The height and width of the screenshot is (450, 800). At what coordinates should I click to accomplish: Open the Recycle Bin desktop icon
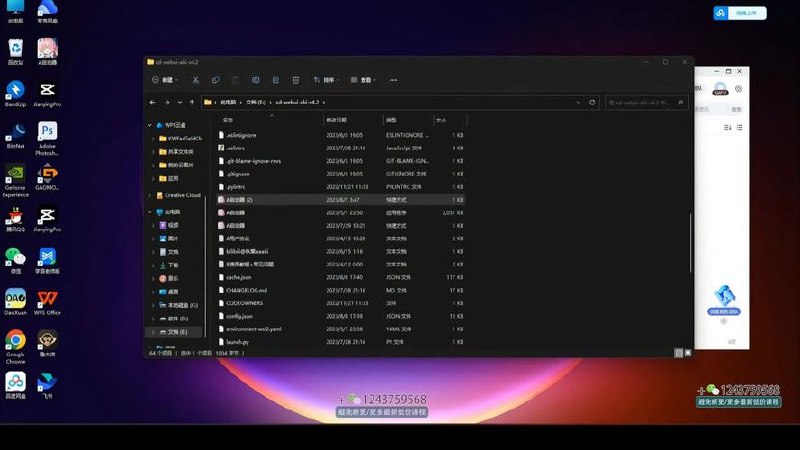coord(16,52)
